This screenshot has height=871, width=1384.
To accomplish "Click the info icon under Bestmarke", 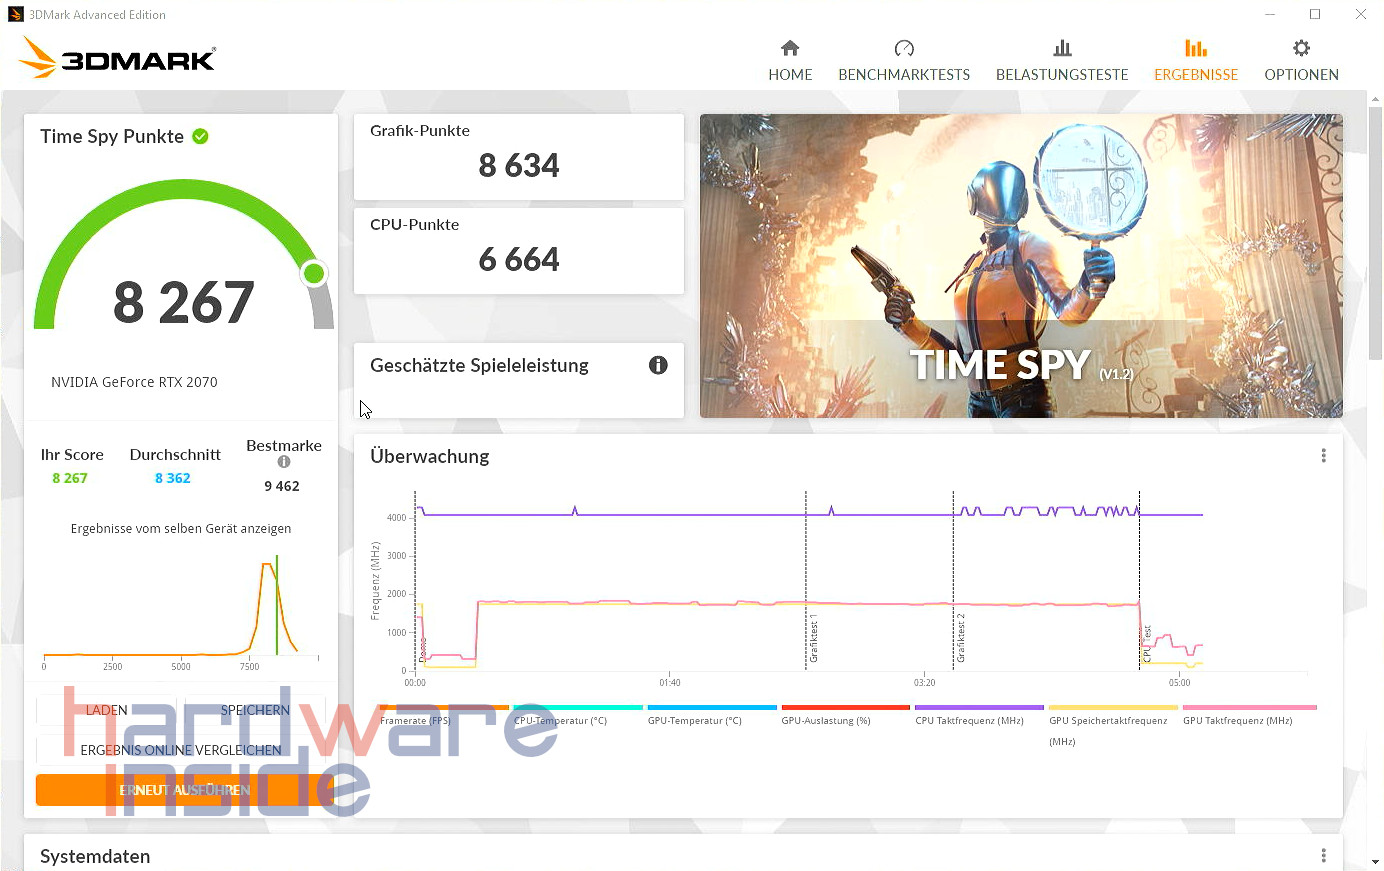I will (x=284, y=462).
